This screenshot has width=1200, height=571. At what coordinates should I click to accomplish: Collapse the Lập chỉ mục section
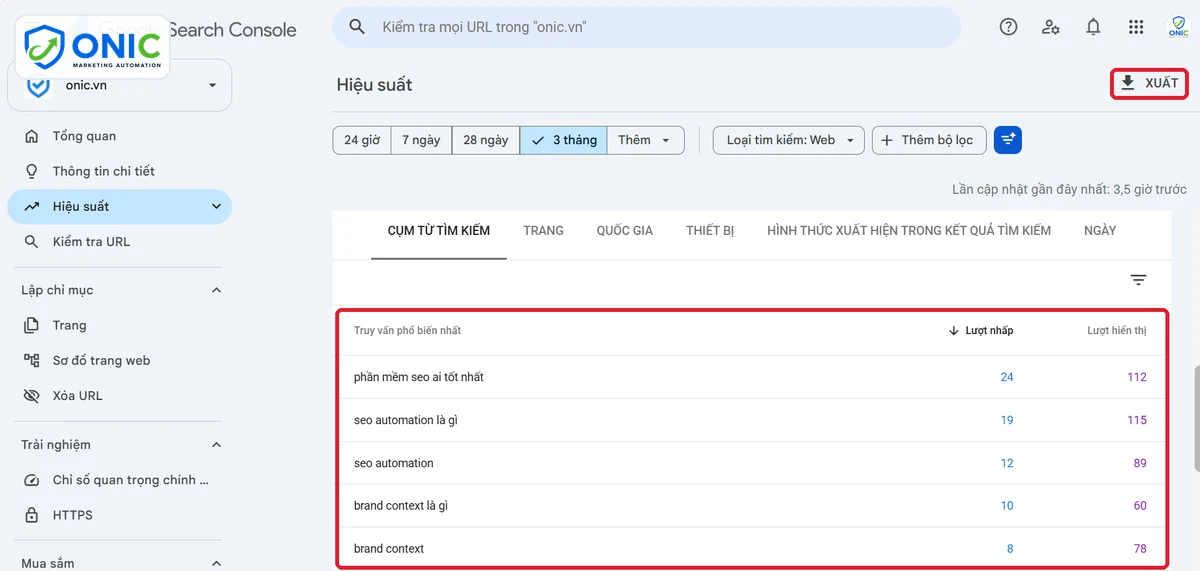point(217,290)
